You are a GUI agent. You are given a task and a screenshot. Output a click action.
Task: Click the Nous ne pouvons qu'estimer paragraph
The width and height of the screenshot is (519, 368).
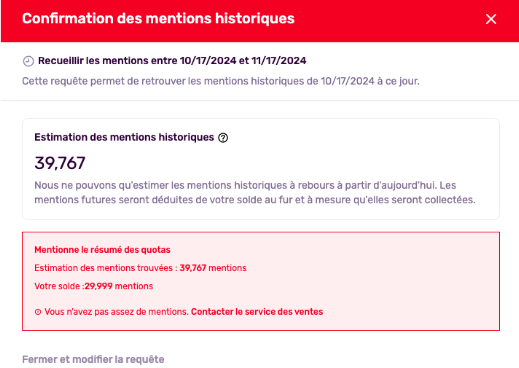(x=255, y=192)
